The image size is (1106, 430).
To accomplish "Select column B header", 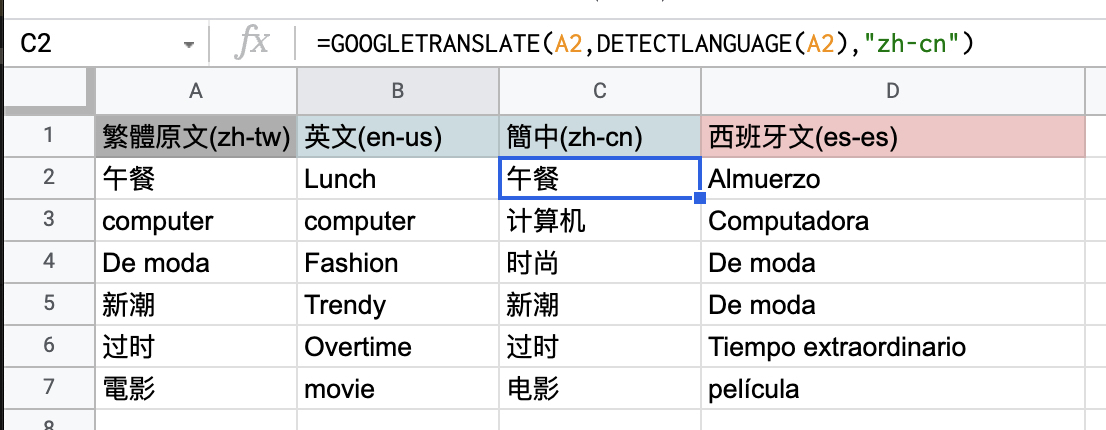I will click(x=398, y=91).
